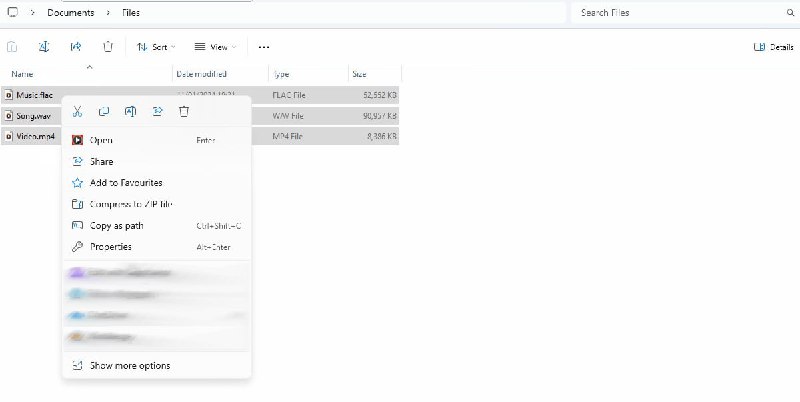This screenshot has width=800, height=402.
Task: Go to Documents in the breadcrumb path
Action: [x=71, y=13]
